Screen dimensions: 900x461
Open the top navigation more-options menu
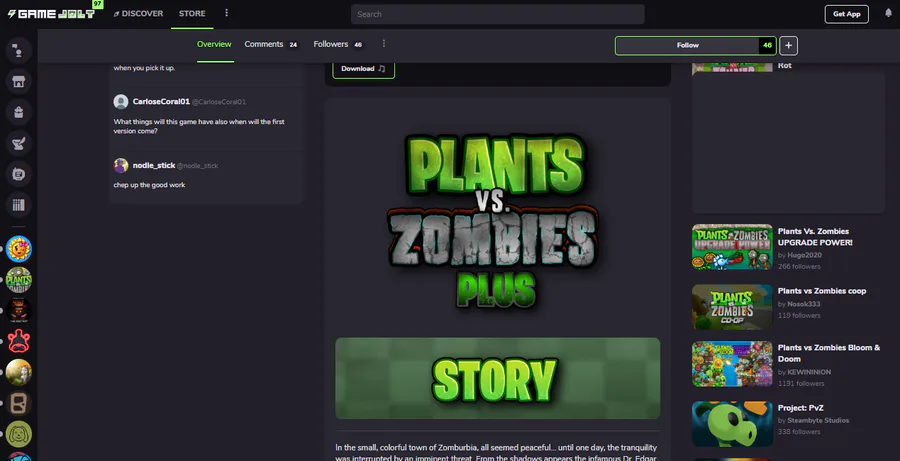(227, 13)
